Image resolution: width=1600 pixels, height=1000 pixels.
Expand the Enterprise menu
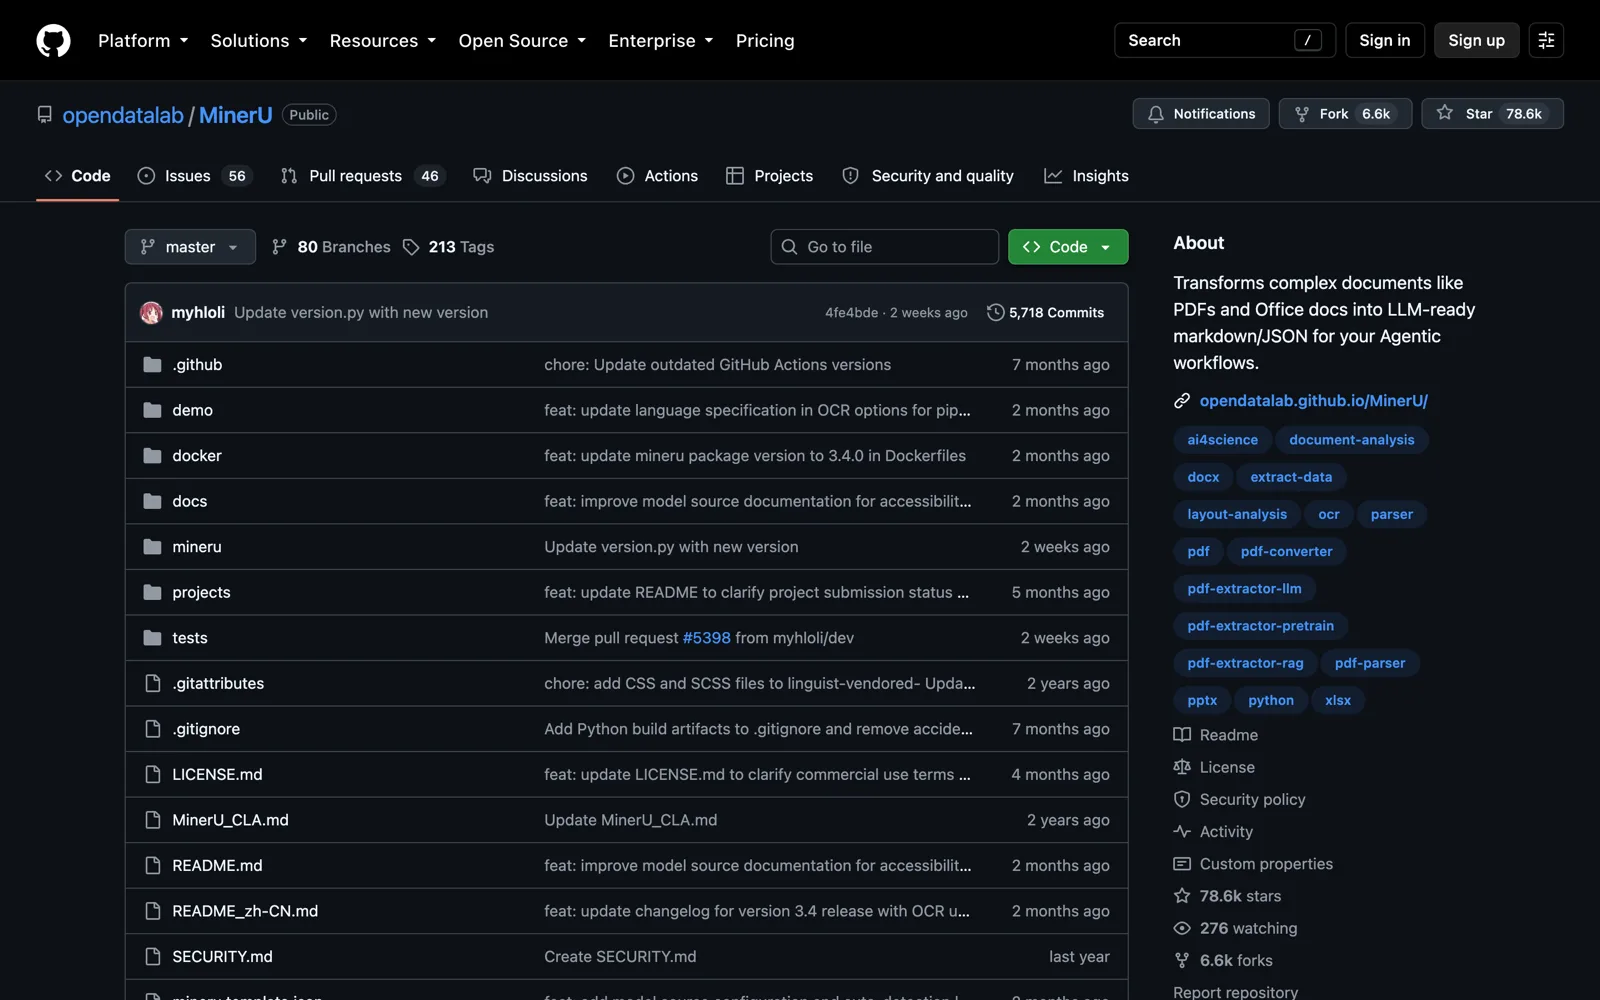661,41
